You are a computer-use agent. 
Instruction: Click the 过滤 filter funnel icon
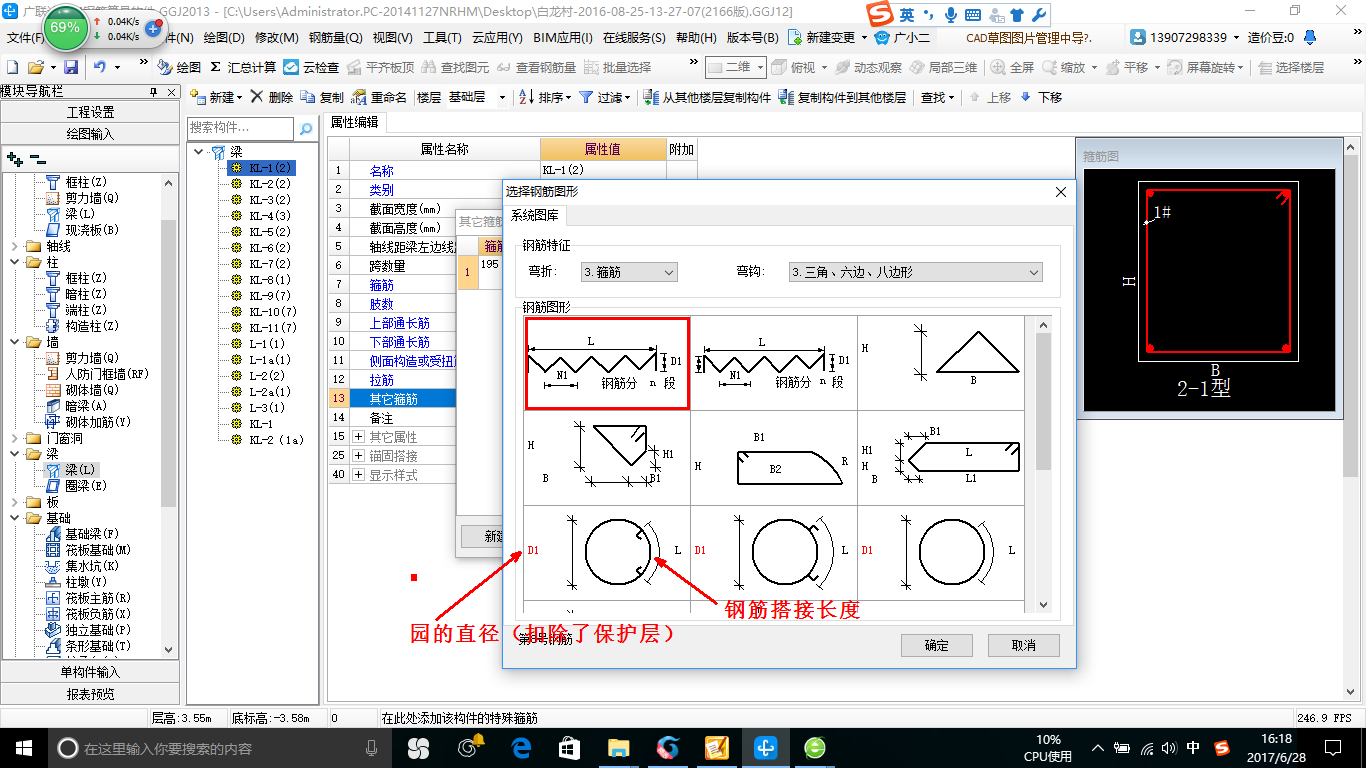586,97
